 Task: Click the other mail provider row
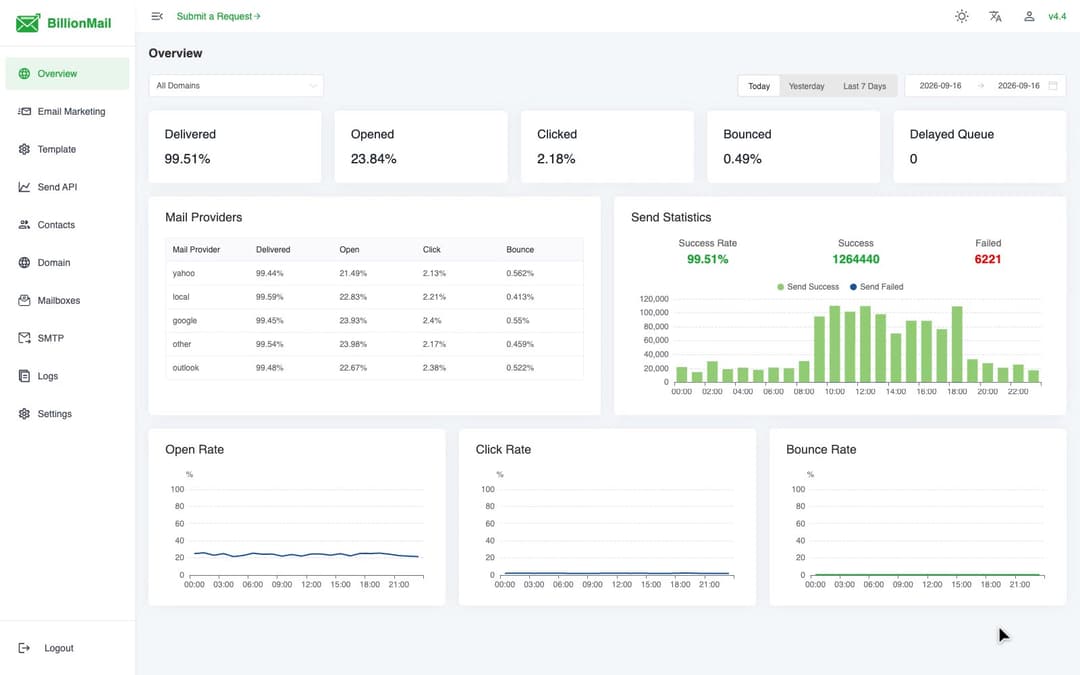pyautogui.click(x=374, y=344)
